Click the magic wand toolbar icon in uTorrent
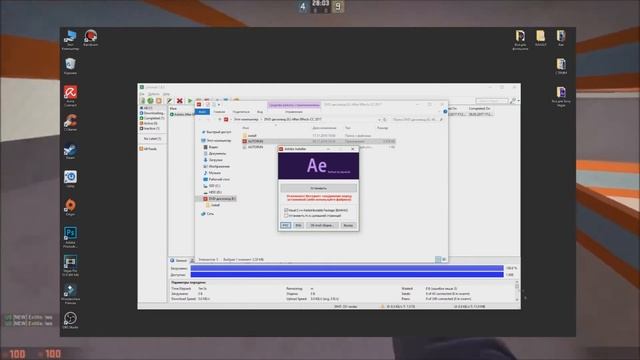The image size is (640, 360). [x=169, y=100]
